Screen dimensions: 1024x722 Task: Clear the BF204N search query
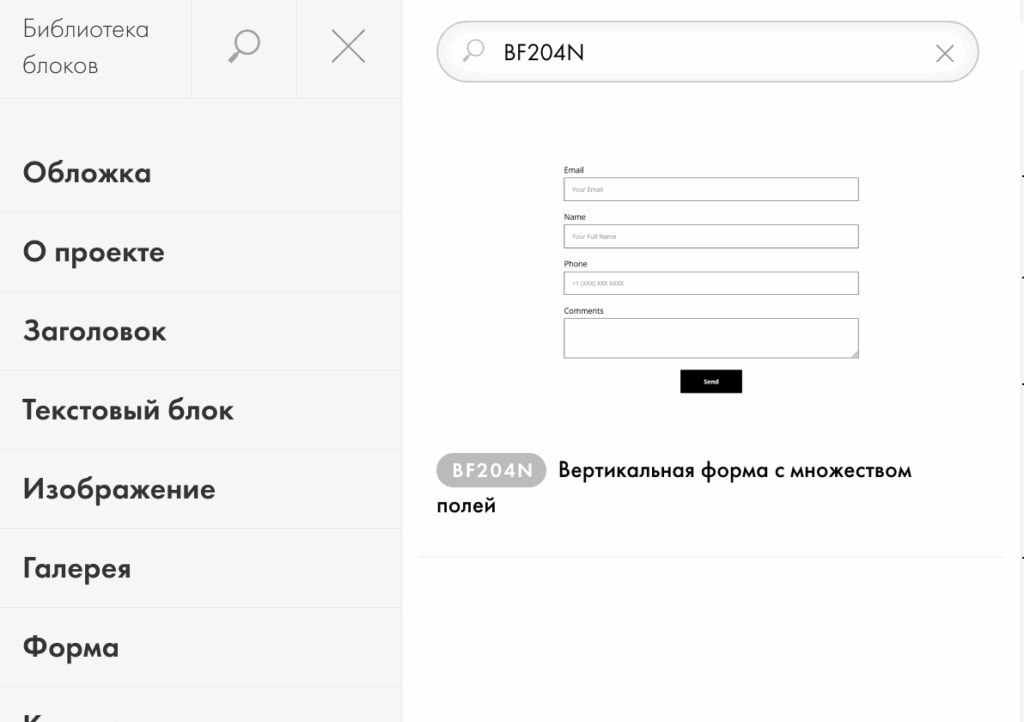[944, 53]
